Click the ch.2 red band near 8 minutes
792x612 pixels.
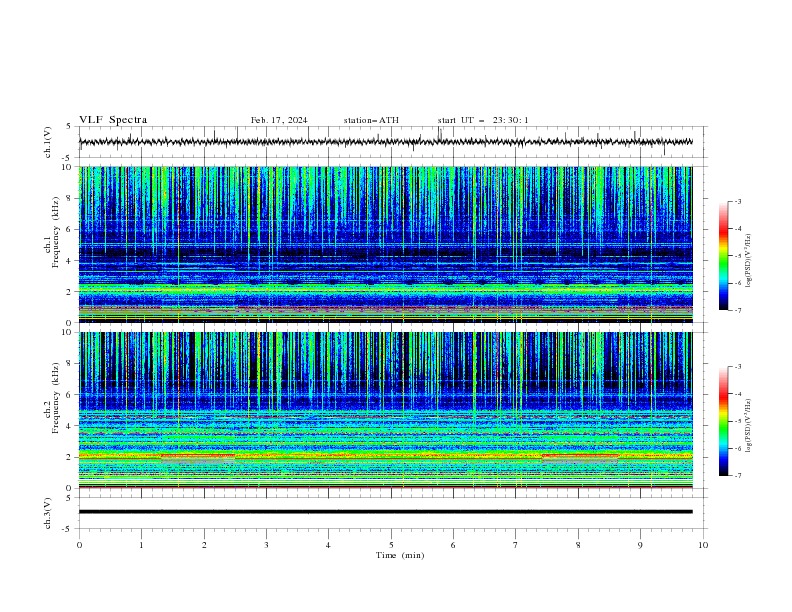coord(580,456)
